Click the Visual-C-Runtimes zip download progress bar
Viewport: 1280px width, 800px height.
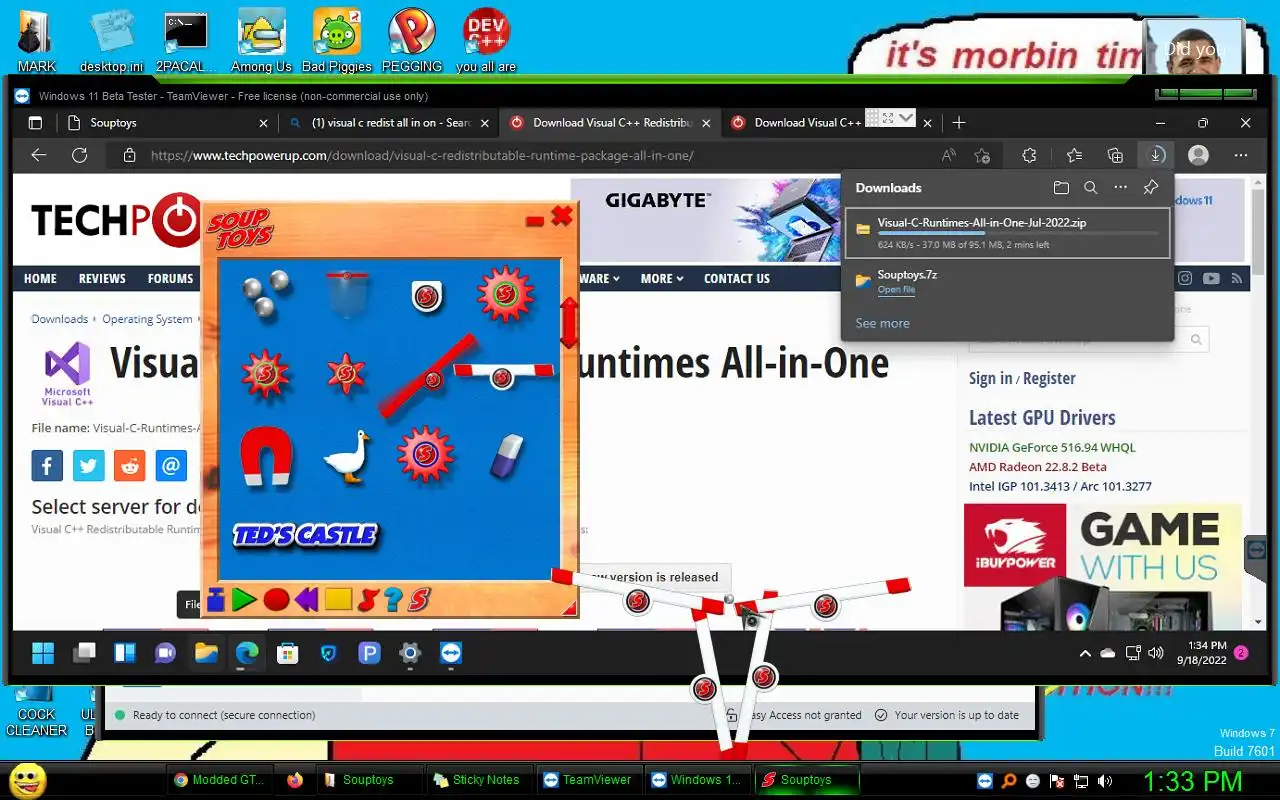click(1017, 233)
